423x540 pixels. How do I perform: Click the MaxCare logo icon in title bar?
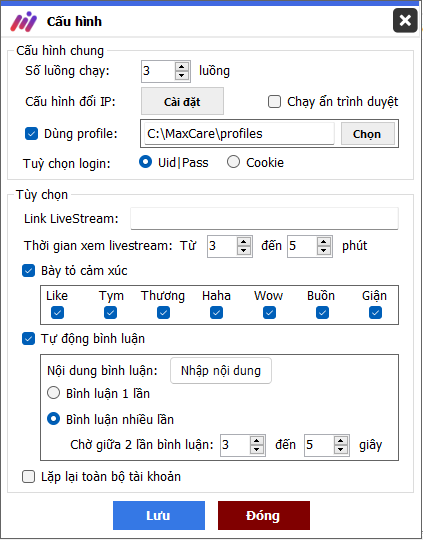click(23, 21)
